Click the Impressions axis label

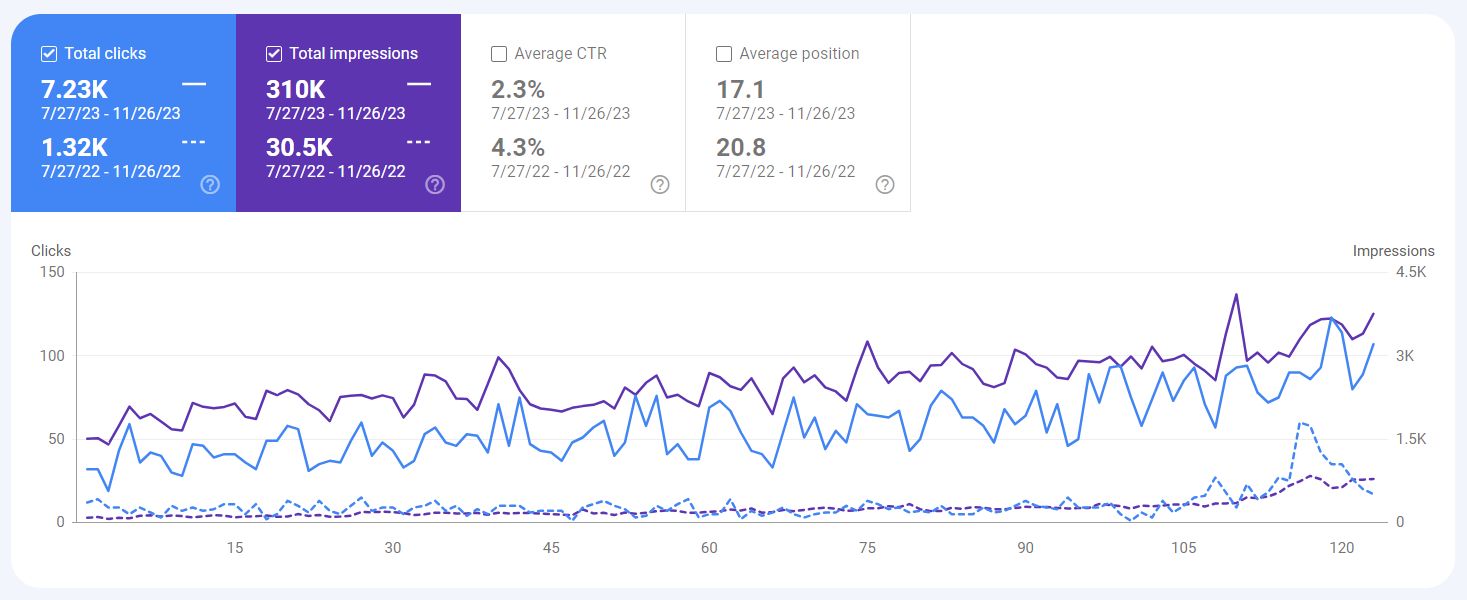coord(1393,251)
